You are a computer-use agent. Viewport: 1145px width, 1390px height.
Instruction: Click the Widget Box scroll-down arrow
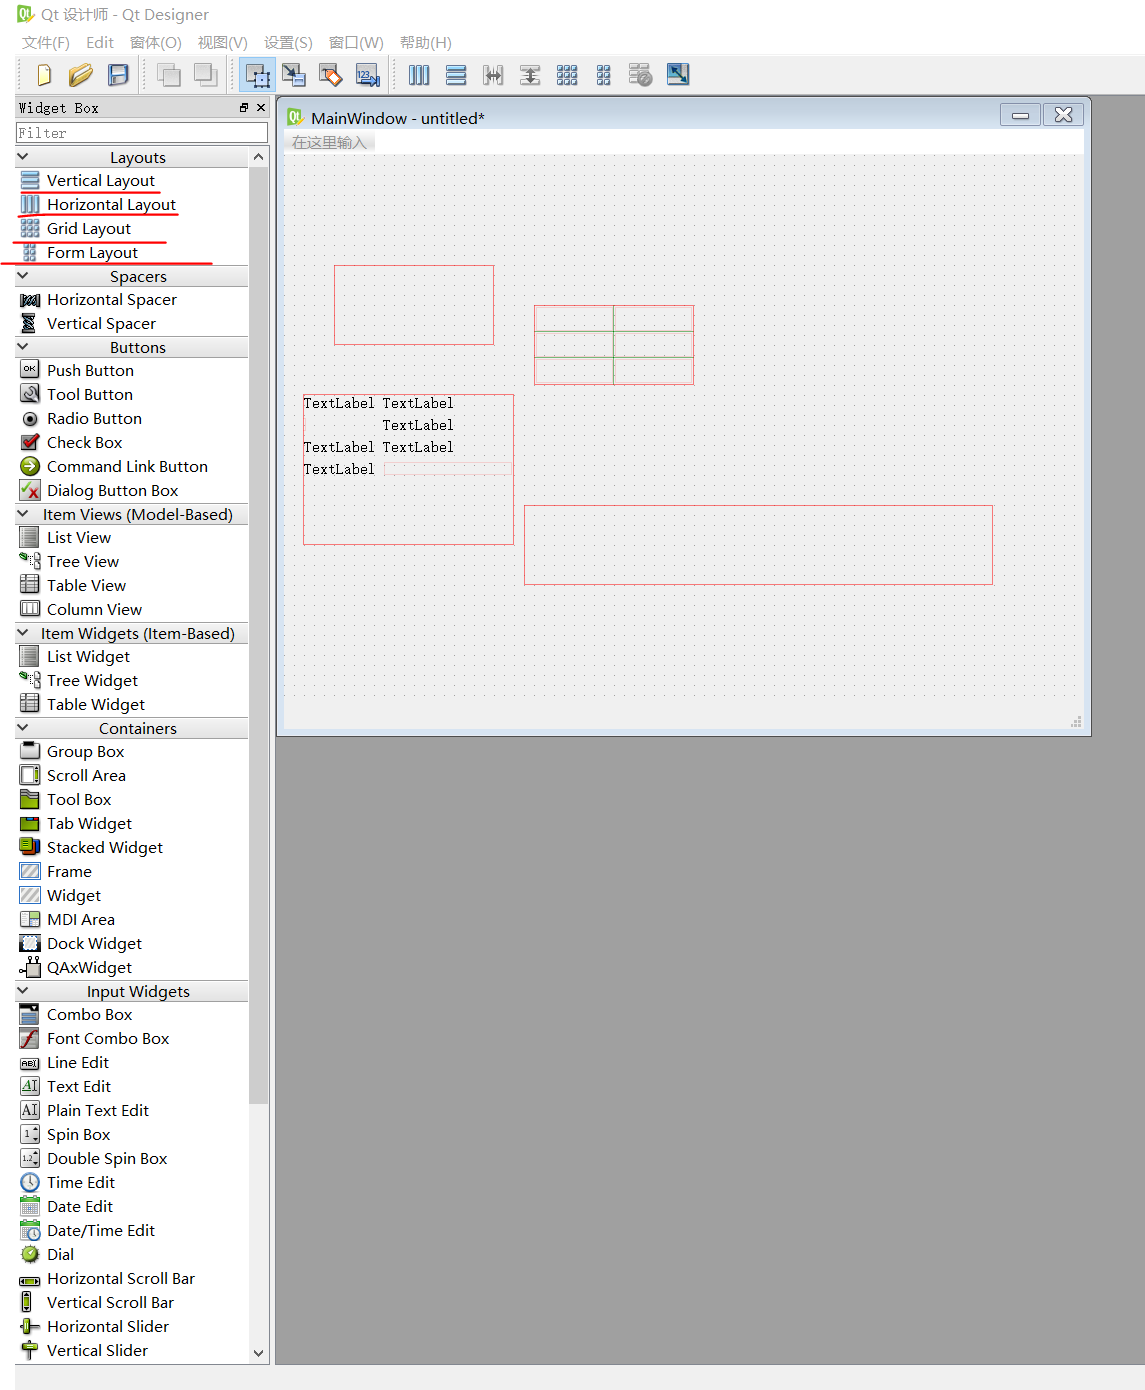259,1353
